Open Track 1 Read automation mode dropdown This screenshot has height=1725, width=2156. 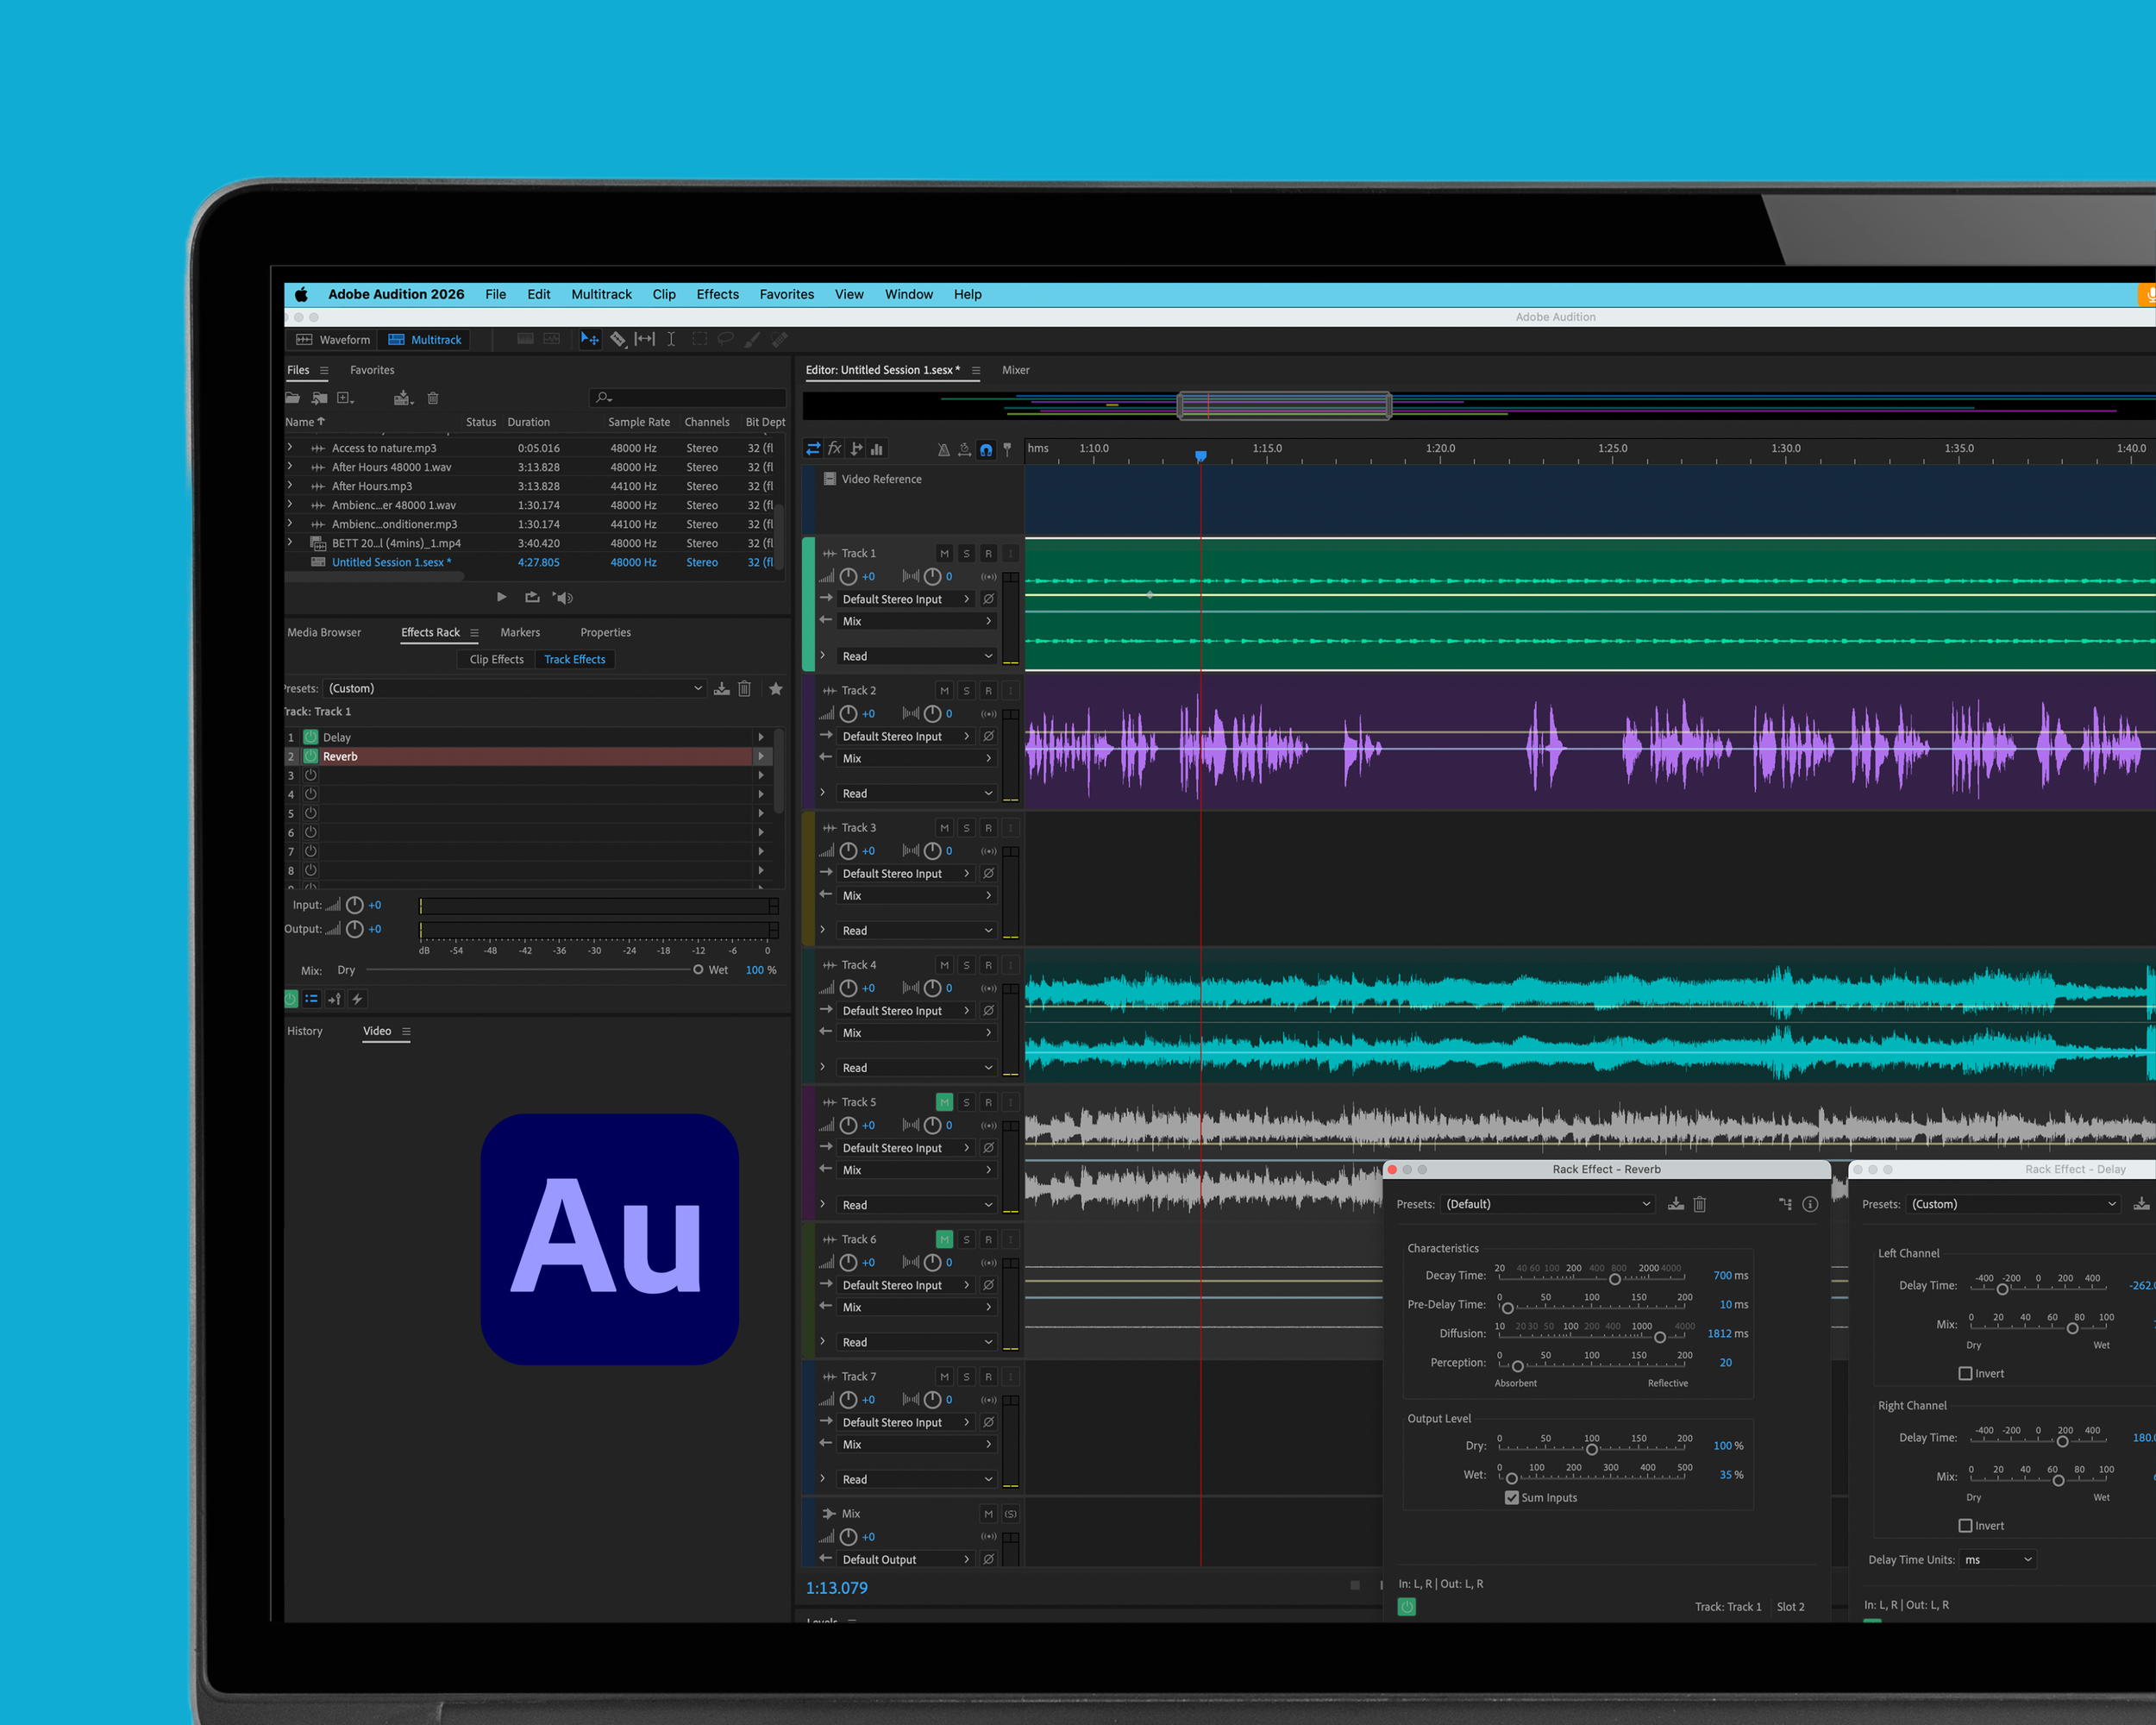(917, 656)
